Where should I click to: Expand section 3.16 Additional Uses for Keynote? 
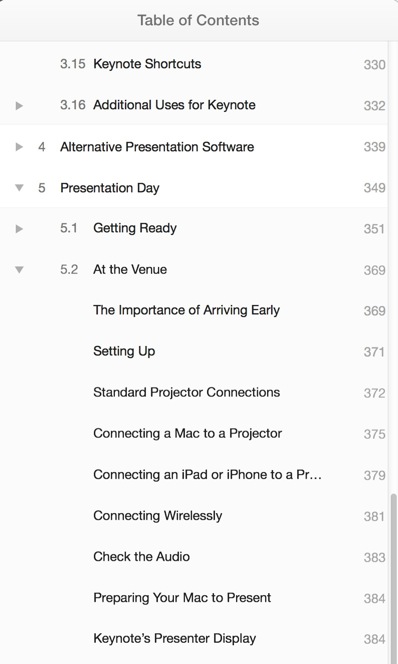[19, 105]
